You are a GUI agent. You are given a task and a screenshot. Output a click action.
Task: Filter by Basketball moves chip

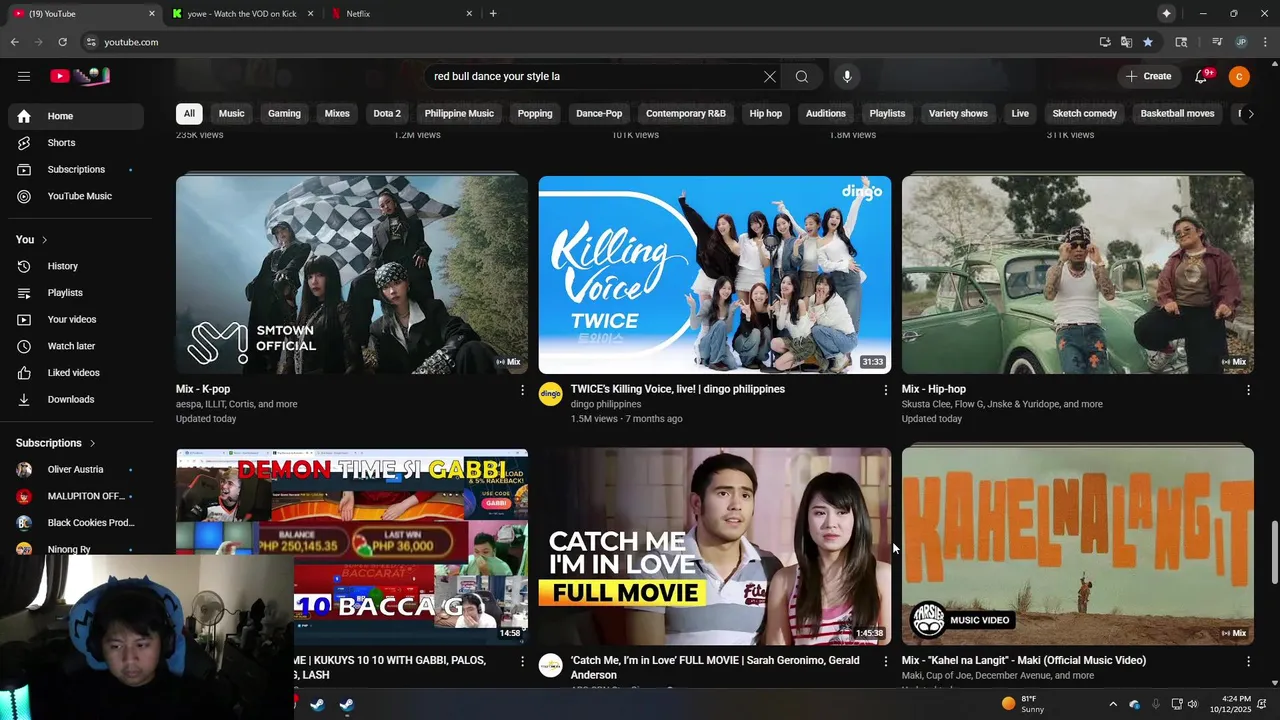(1177, 113)
